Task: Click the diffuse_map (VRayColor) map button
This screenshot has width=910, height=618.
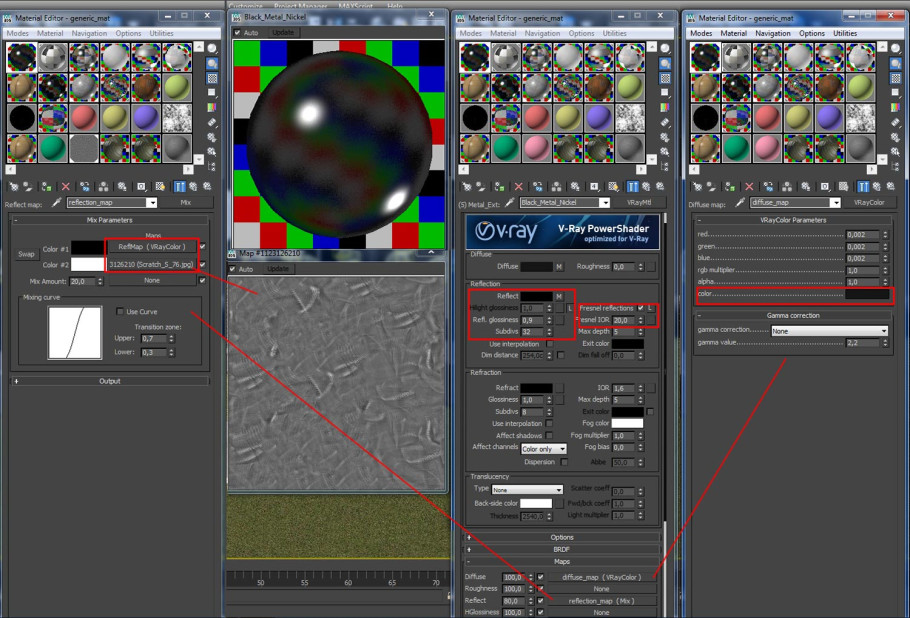Action: [x=601, y=577]
